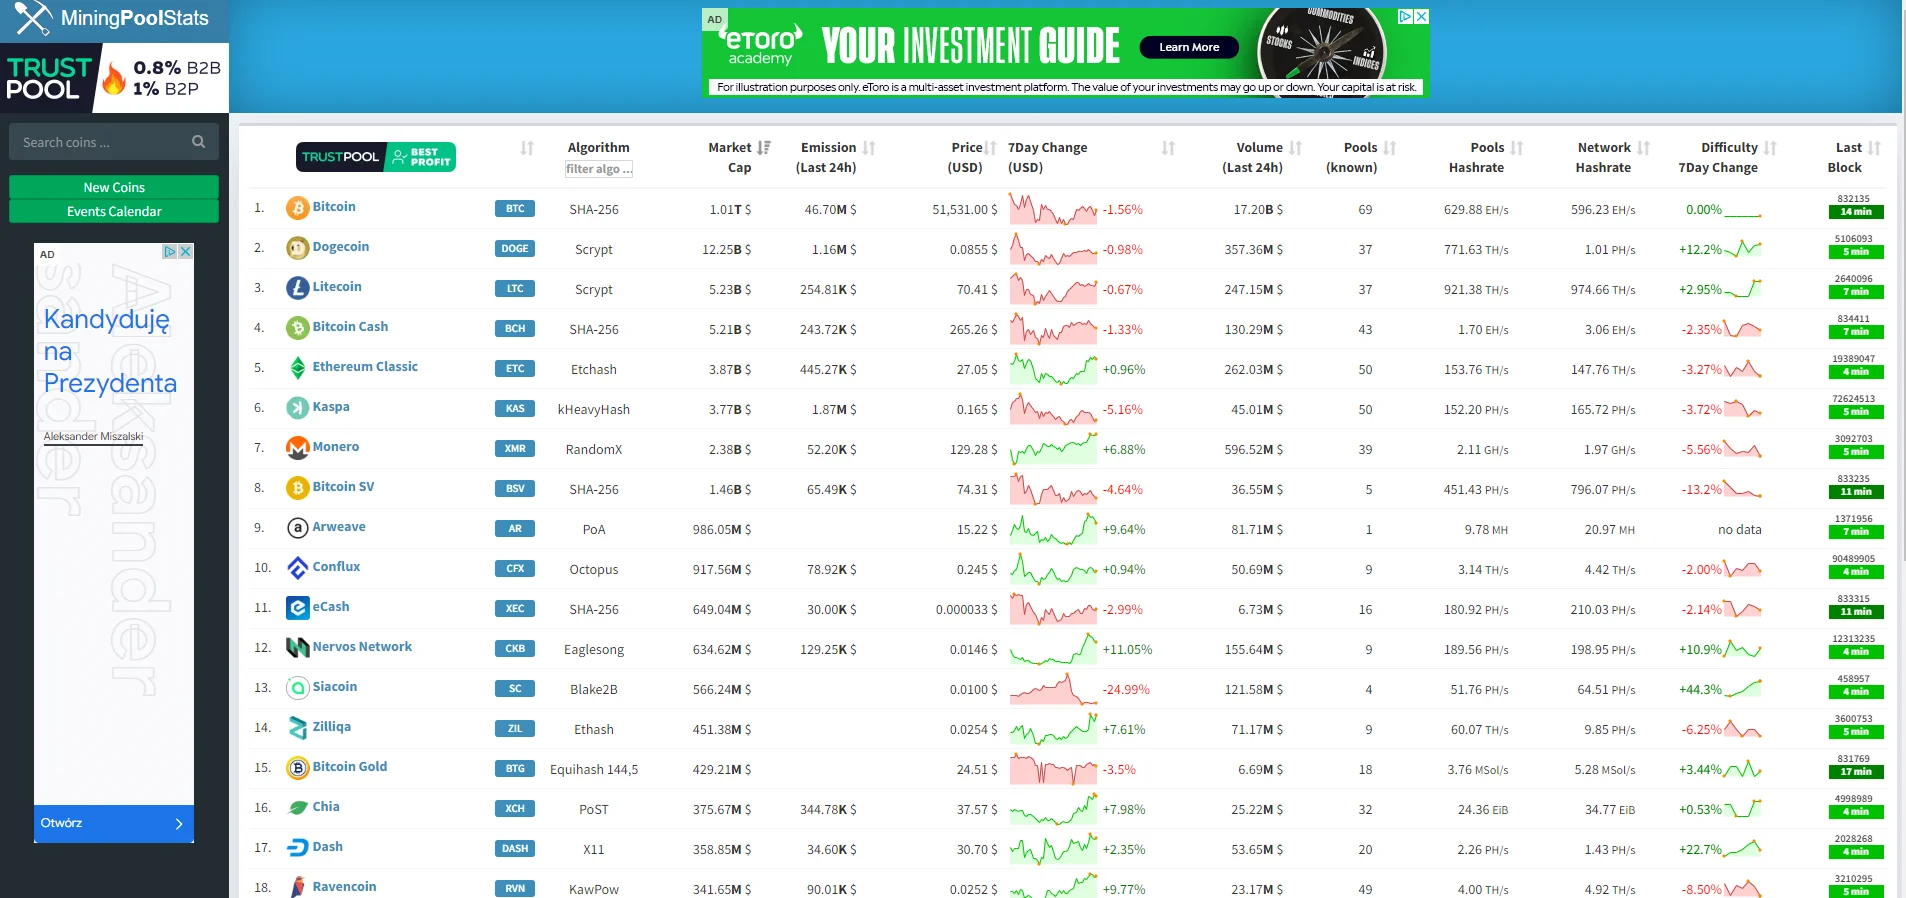Click Learn More on eToro ad
Image resolution: width=1906 pixels, height=898 pixels.
(1189, 47)
